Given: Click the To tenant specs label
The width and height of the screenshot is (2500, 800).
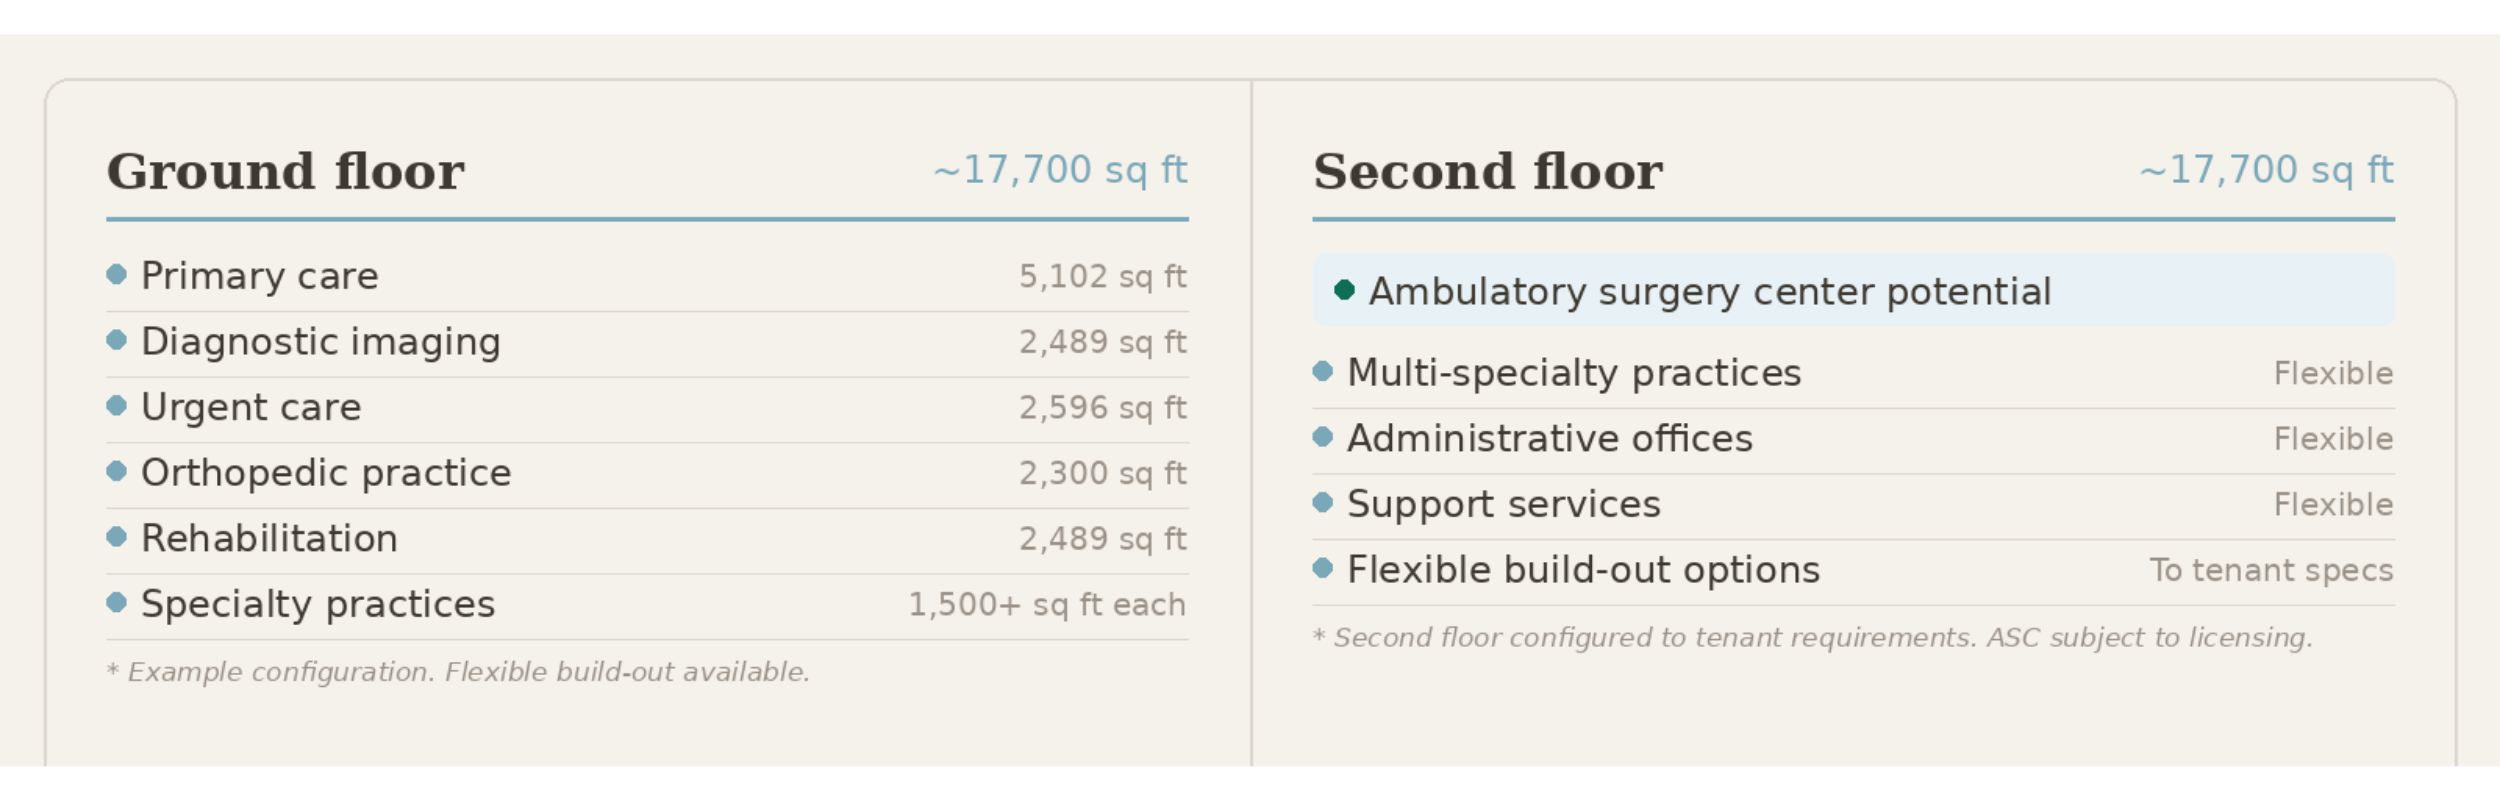Looking at the screenshot, I should pos(2272,570).
